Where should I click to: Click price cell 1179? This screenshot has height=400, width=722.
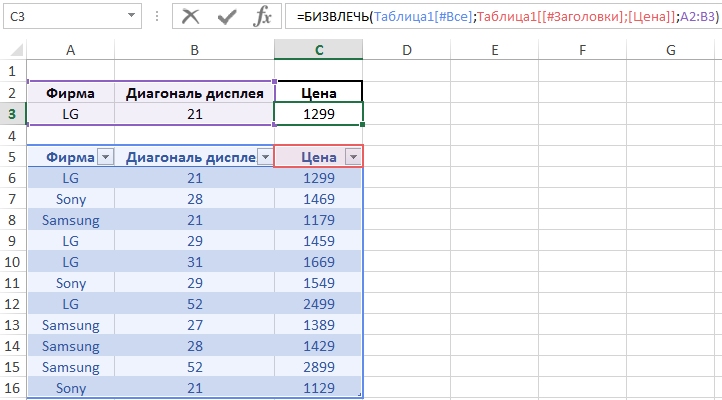click(x=319, y=220)
